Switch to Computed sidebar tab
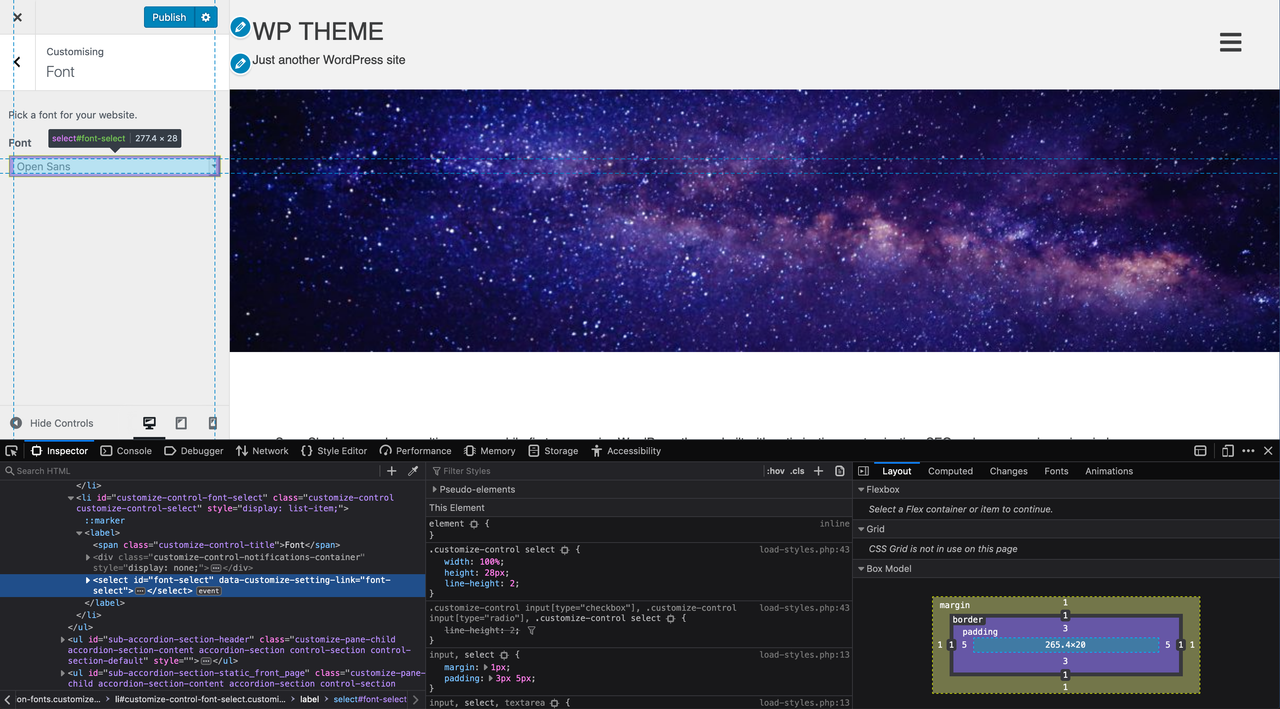1280x709 pixels. (950, 471)
